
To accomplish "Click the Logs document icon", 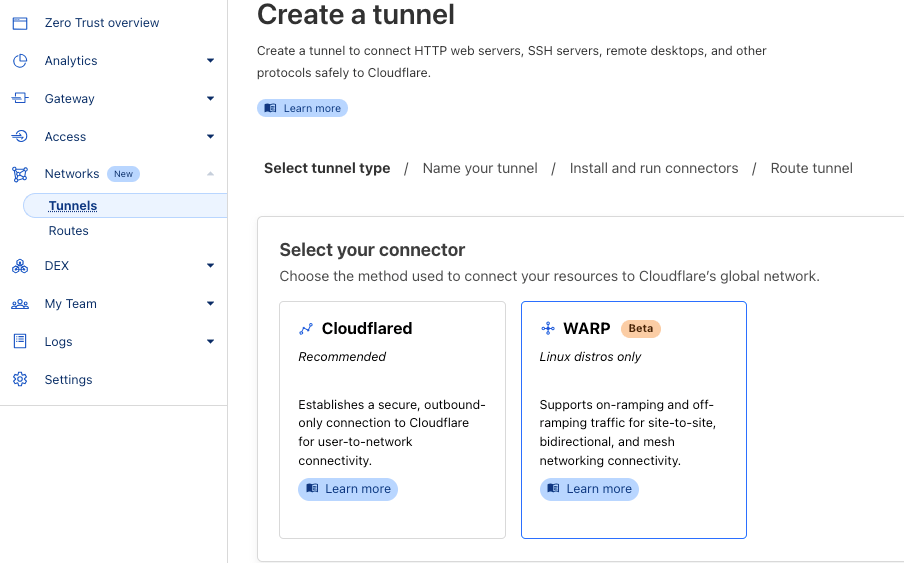I will (20, 341).
